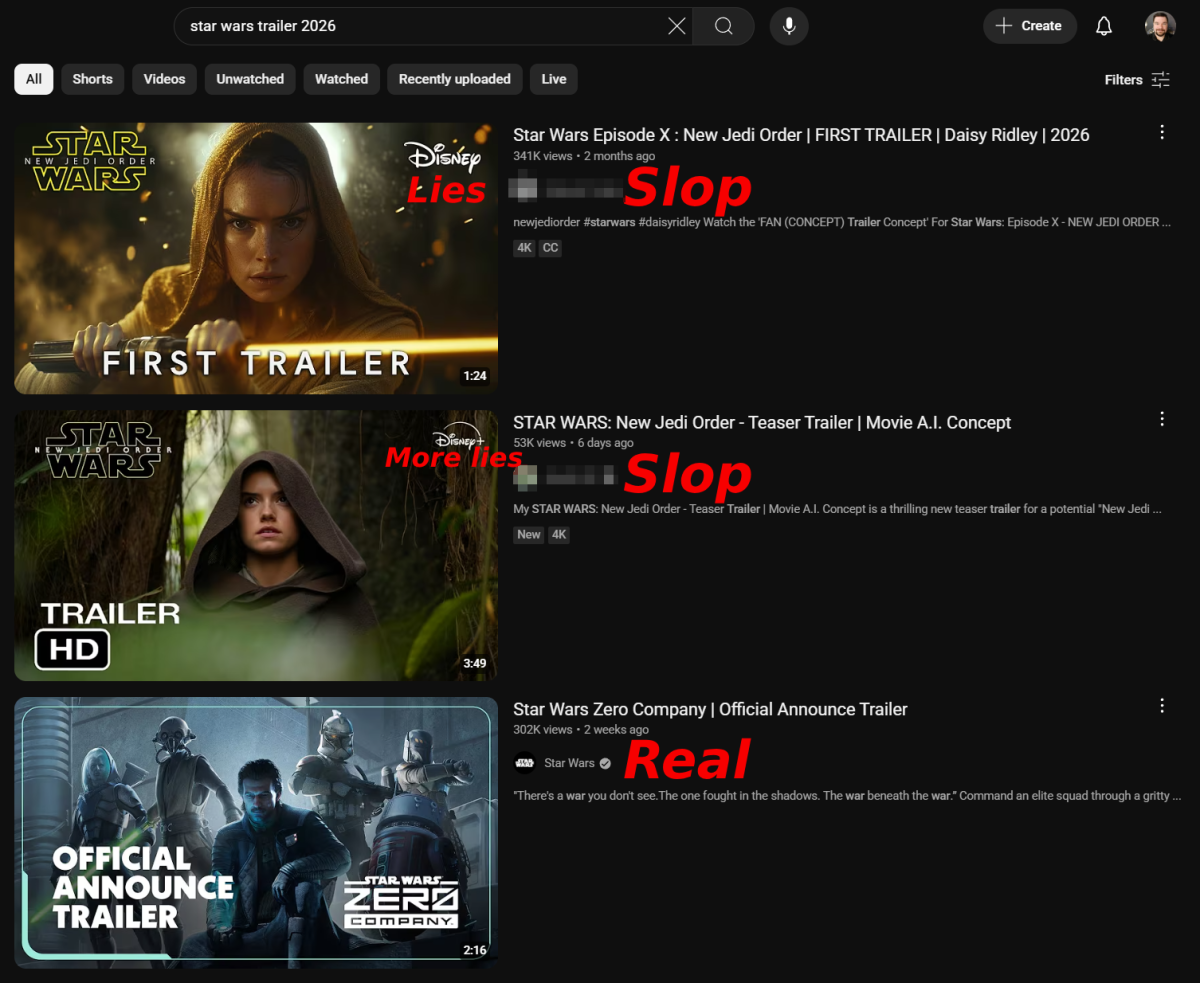
Task: Click the CC badge under the Episode X video
Action: point(550,248)
